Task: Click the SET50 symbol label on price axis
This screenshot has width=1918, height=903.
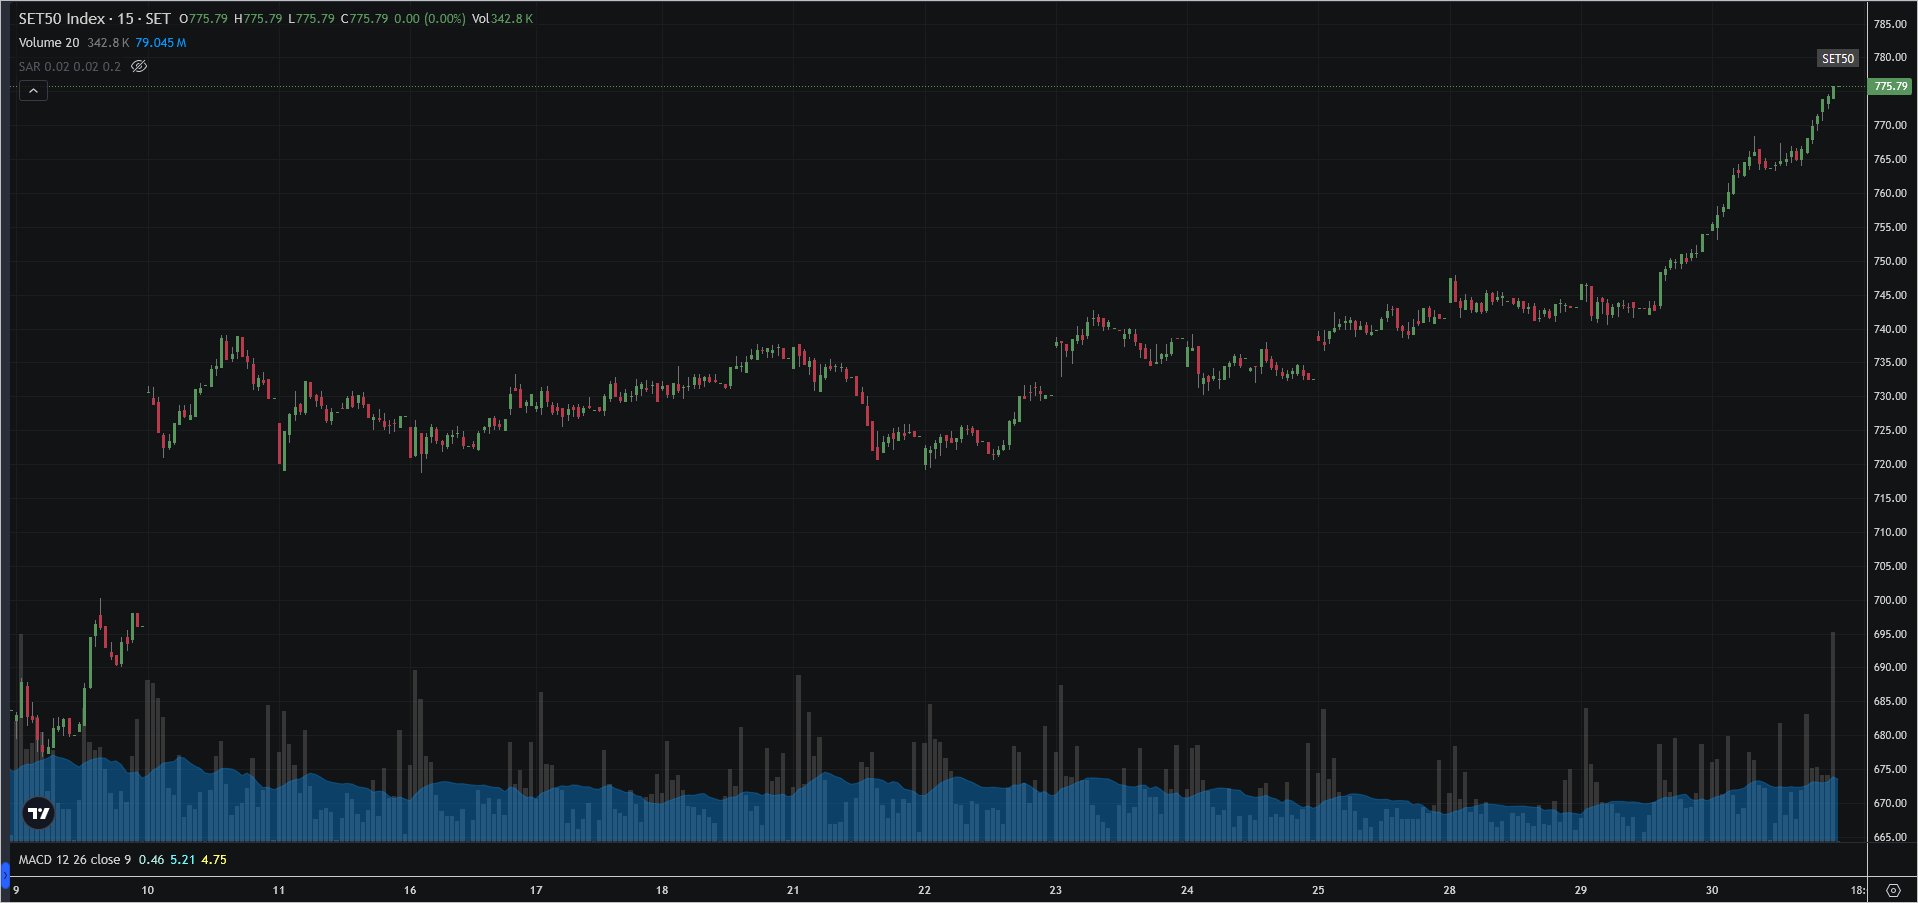Action: click(x=1838, y=59)
